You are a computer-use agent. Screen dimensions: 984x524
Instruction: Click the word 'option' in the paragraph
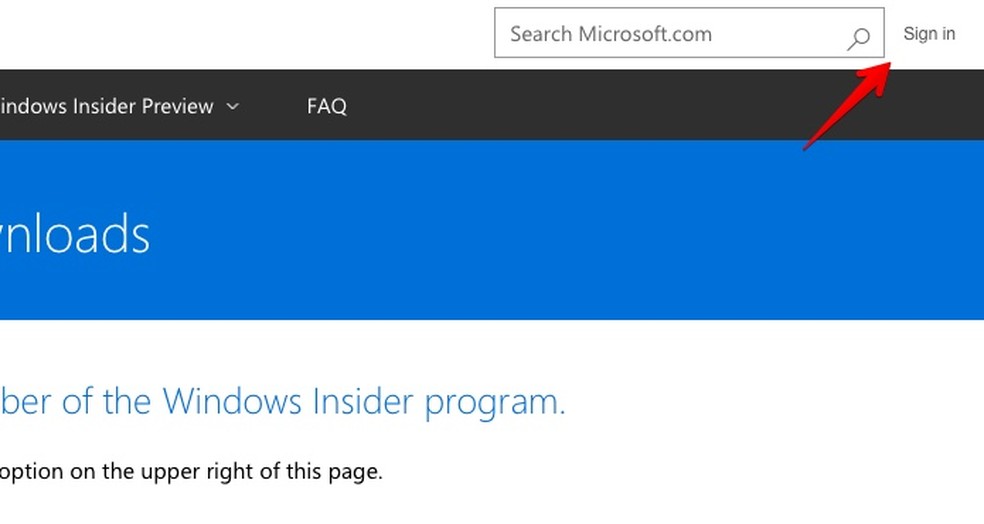point(31,472)
